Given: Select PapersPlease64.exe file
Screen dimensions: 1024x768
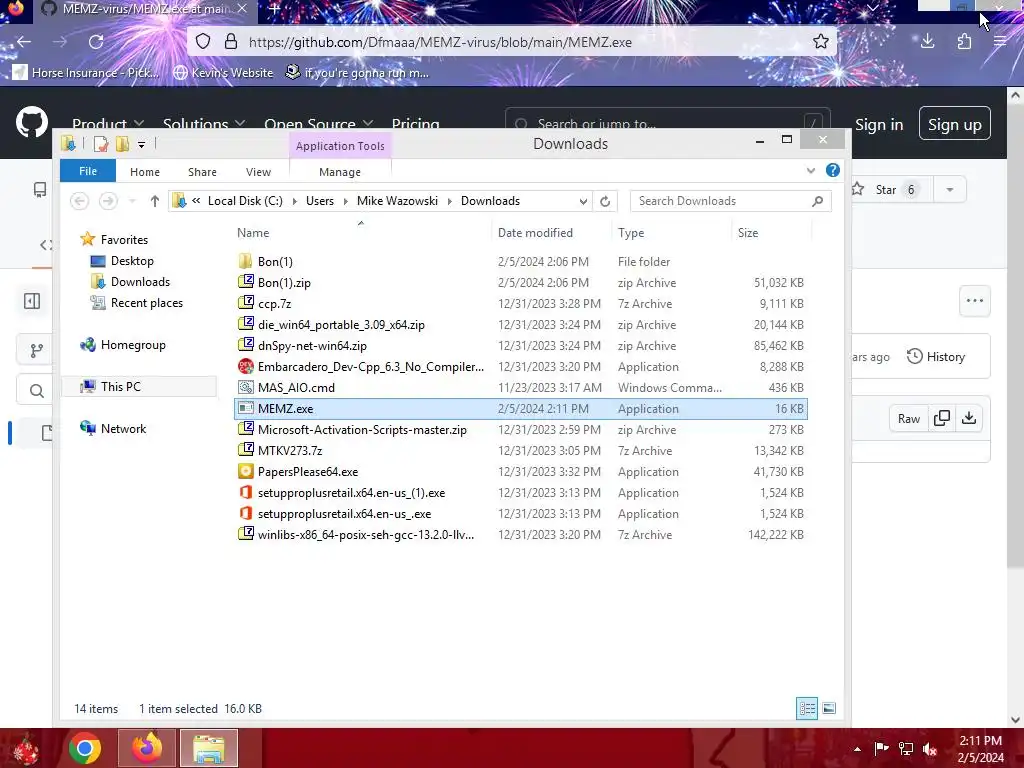Looking at the screenshot, I should (308, 472).
